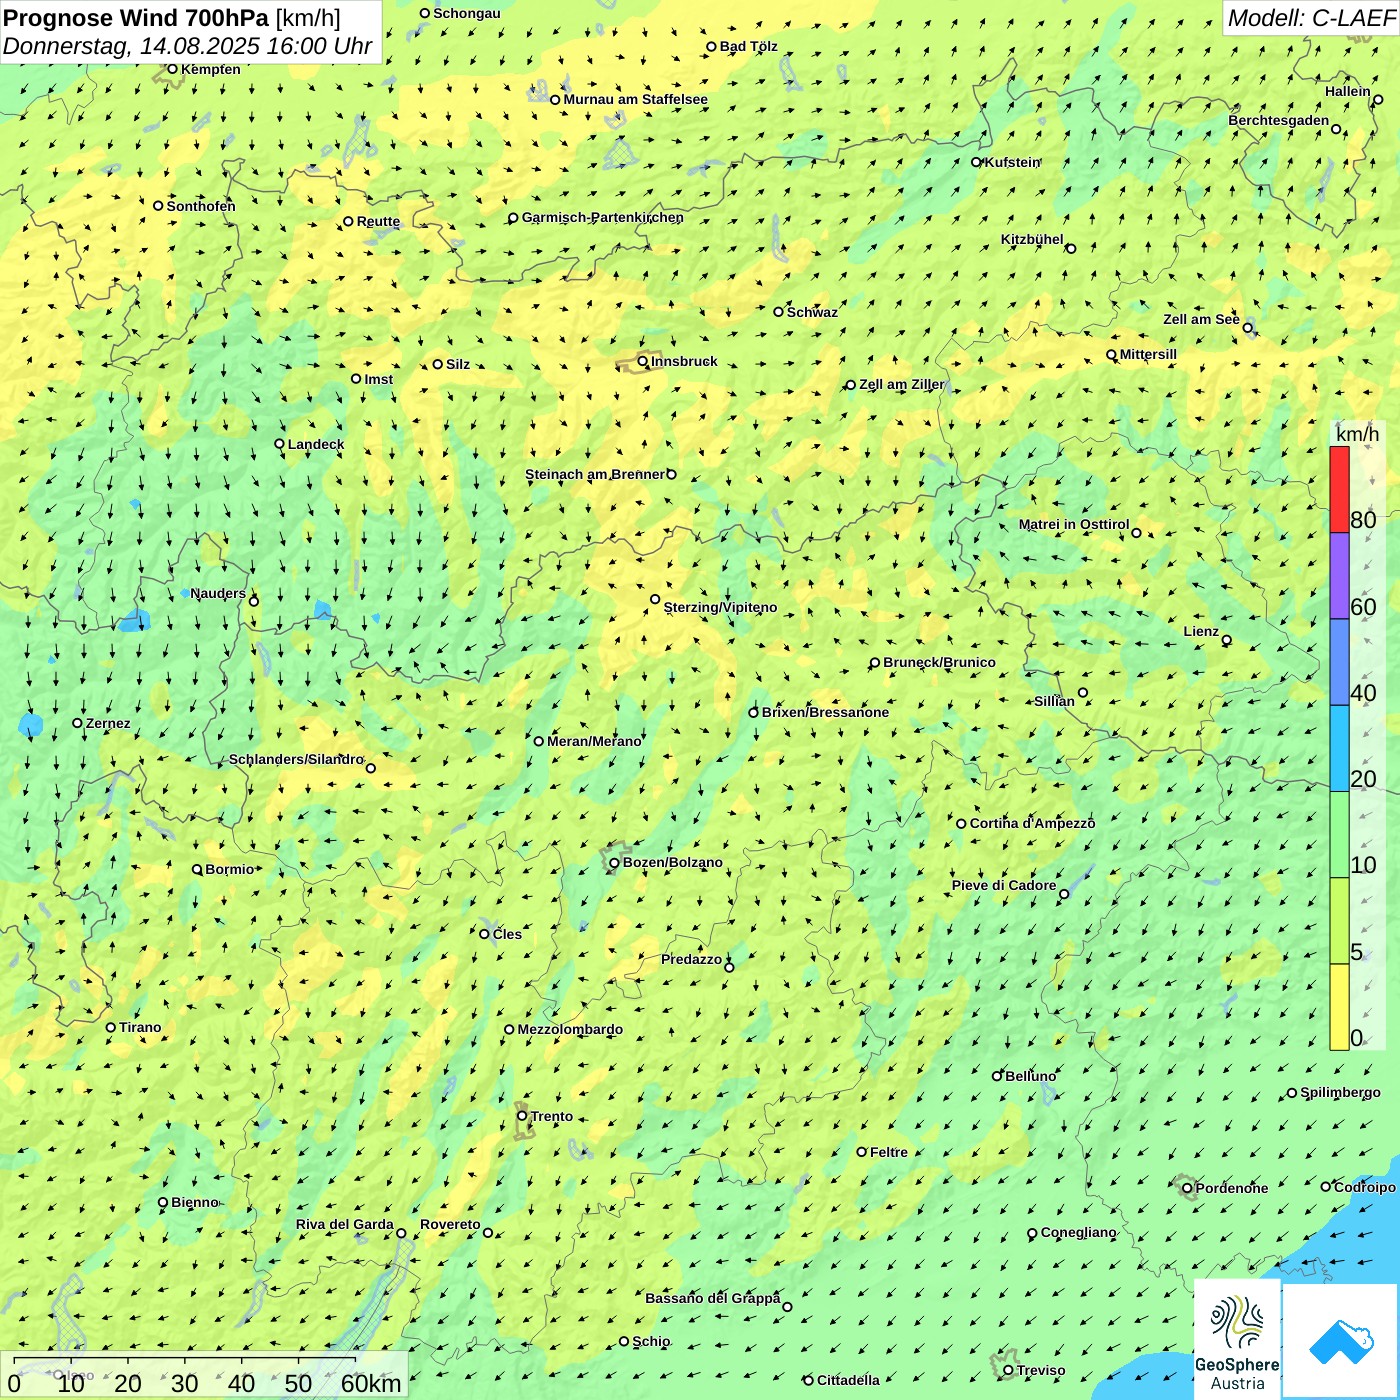Pick the cyan segment of the wind legend
The height and width of the screenshot is (1400, 1400).
coord(1339,749)
